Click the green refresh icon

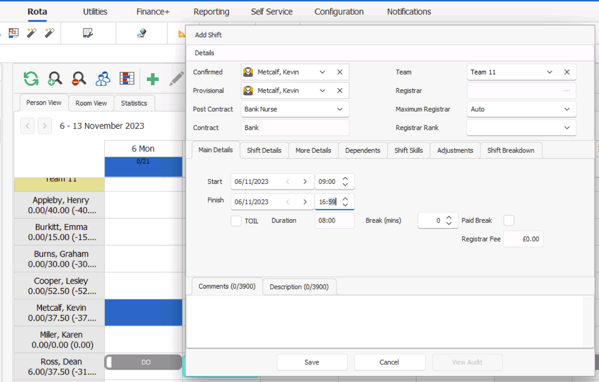(31, 79)
